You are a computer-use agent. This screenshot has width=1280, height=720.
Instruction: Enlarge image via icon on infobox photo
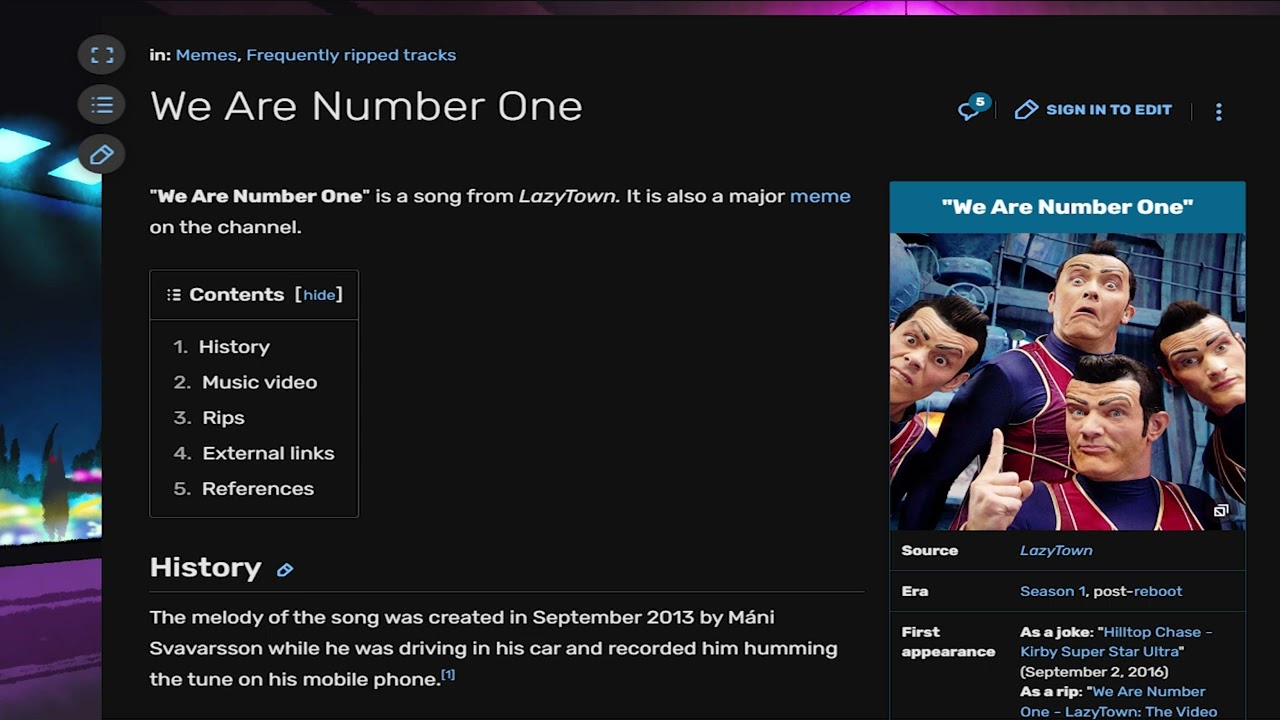pyautogui.click(x=1221, y=511)
